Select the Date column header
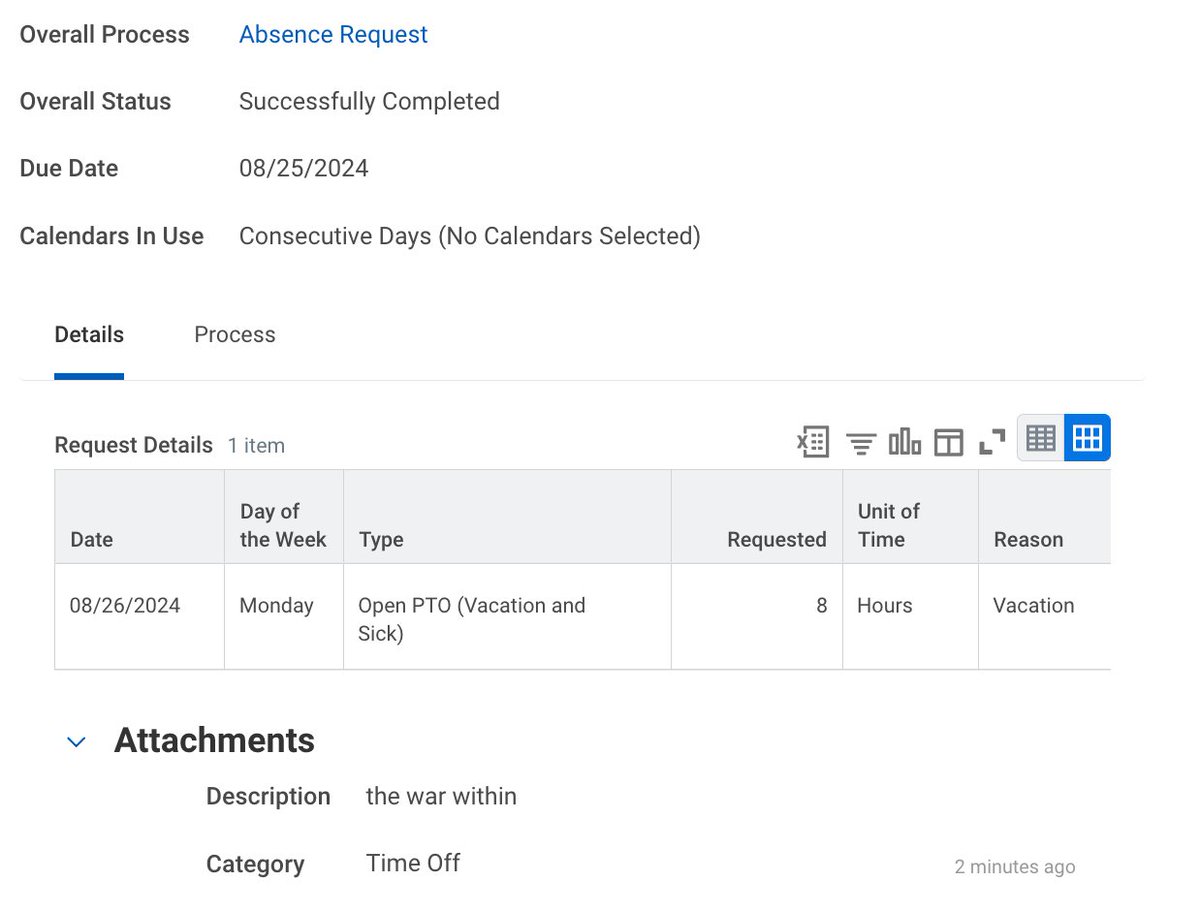Image resolution: width=1200 pixels, height=912 pixels. coord(139,517)
